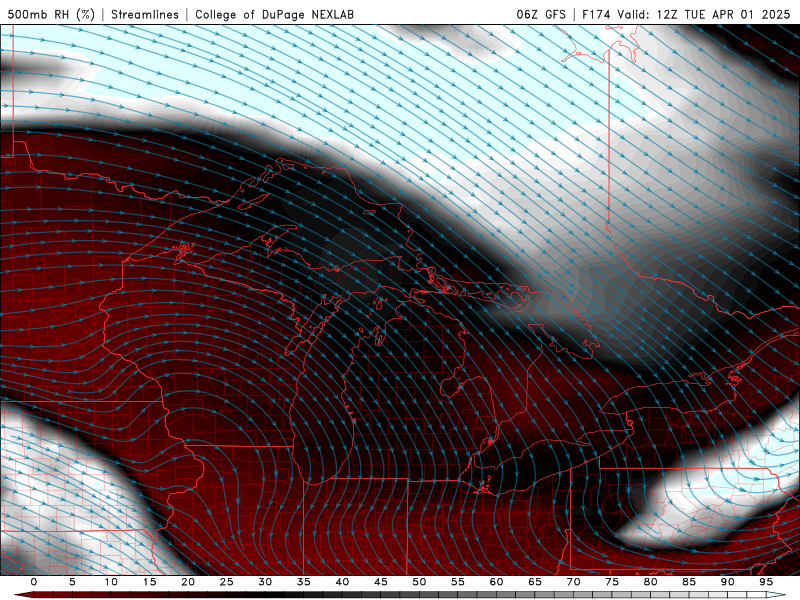Select the "Streamlines" label in header
The width and height of the screenshot is (800, 600).
[145, 14]
